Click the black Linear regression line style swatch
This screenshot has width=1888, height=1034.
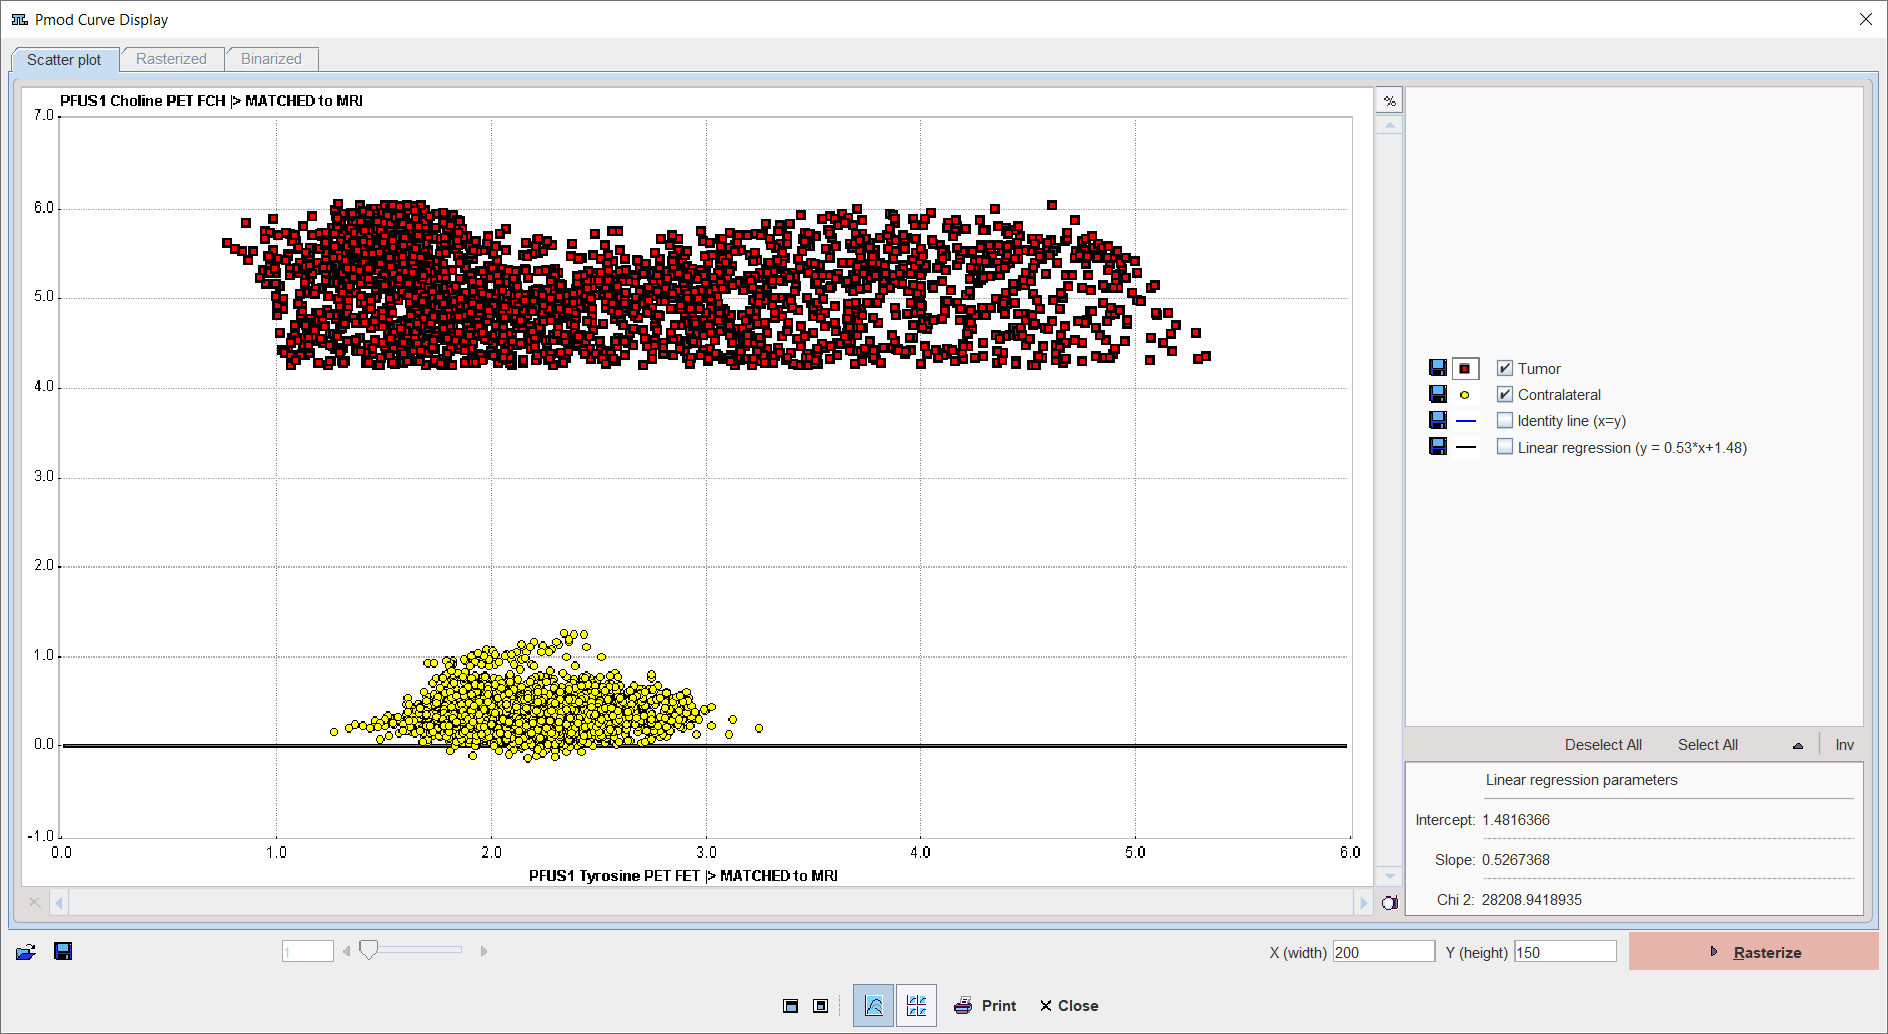coord(1466,447)
